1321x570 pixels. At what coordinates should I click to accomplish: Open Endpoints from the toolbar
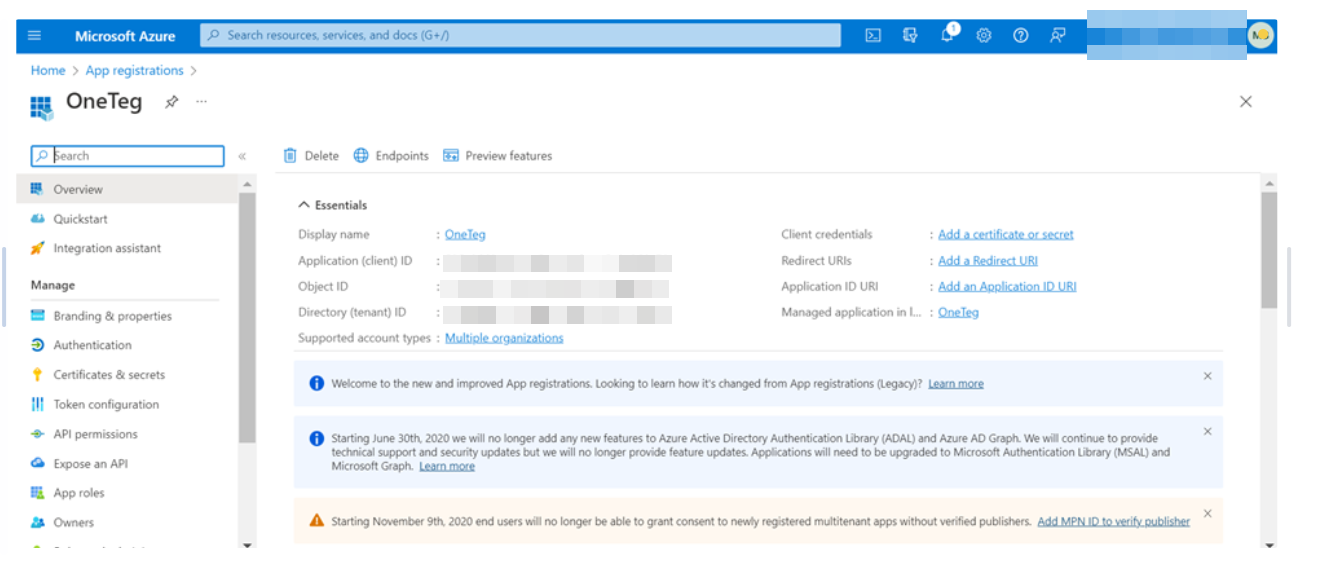(391, 156)
